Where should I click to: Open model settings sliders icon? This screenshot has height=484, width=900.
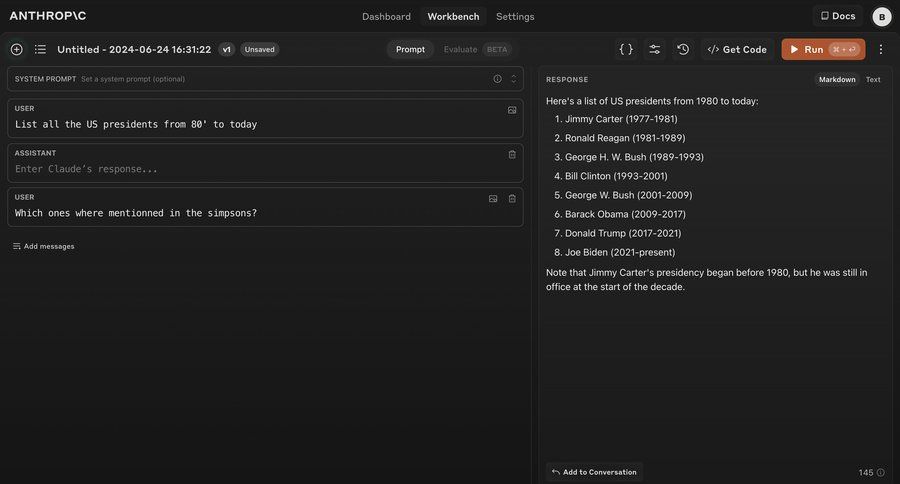654,49
